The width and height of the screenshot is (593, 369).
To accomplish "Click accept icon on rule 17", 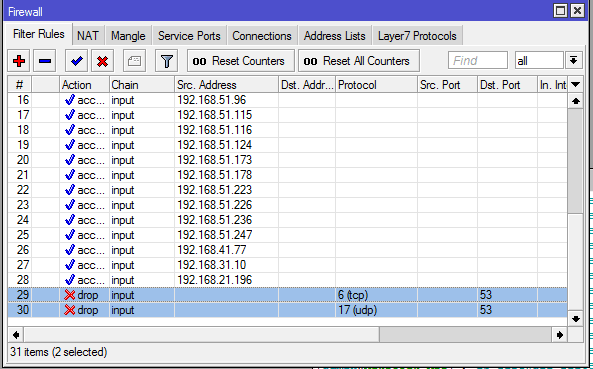I will (70, 115).
